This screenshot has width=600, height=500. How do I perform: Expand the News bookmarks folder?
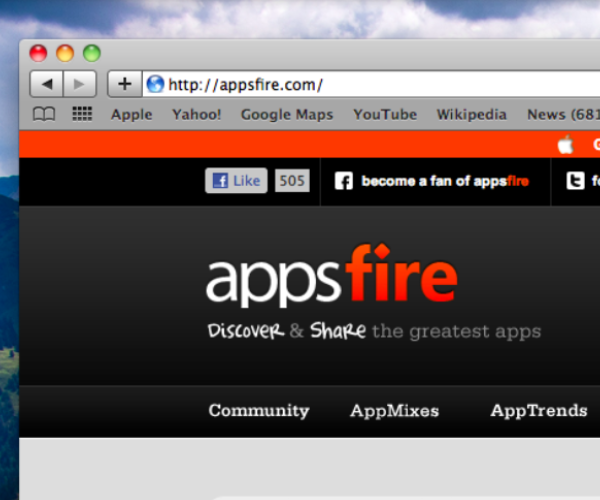pyautogui.click(x=563, y=114)
